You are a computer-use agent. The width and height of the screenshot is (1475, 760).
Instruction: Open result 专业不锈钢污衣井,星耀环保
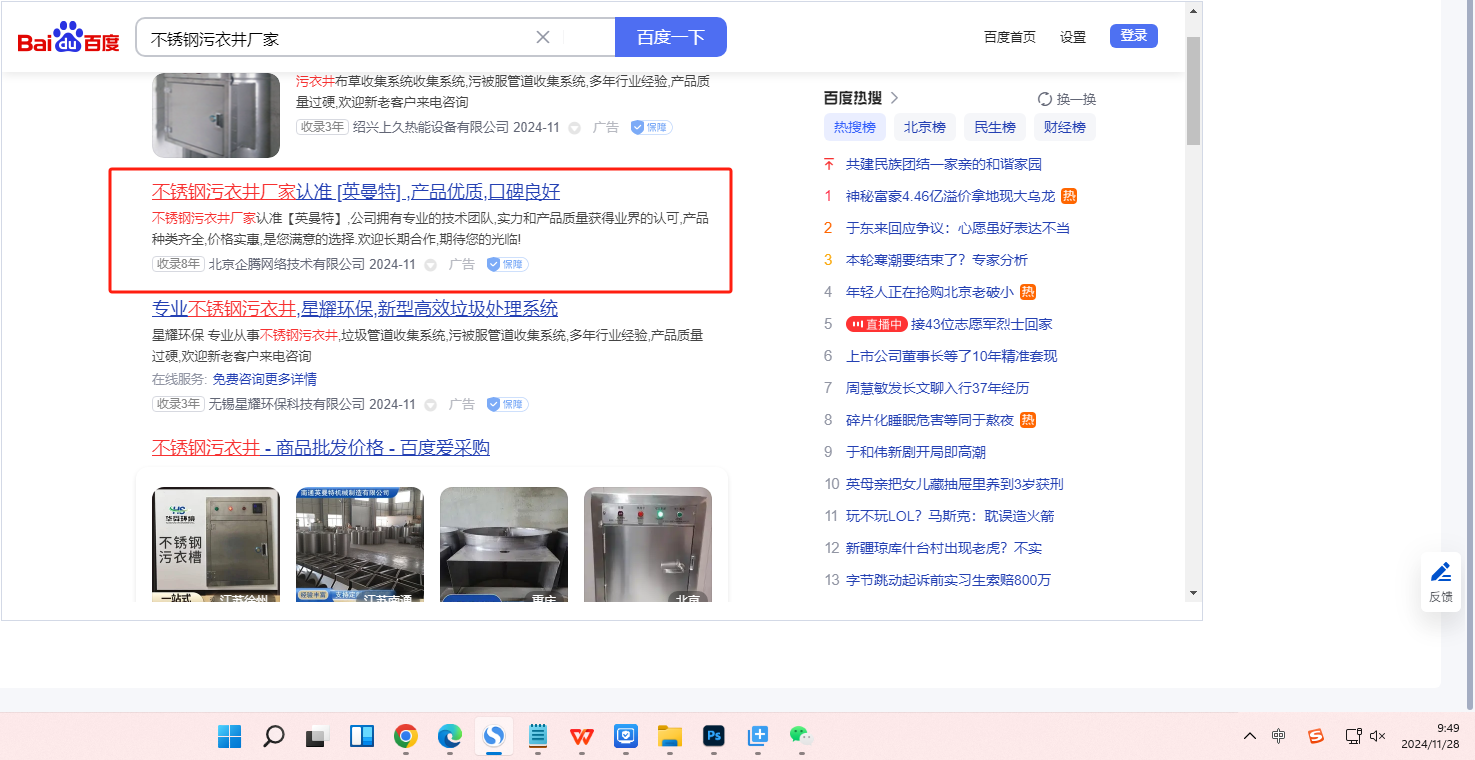point(355,308)
